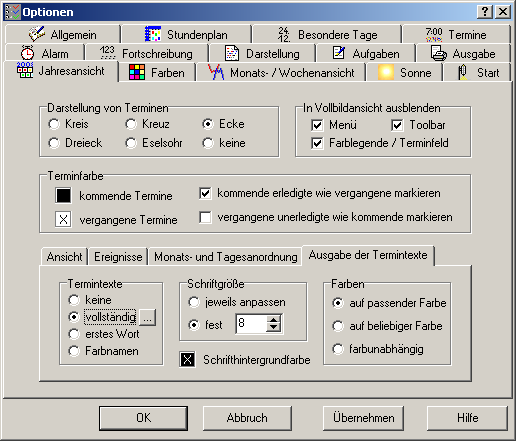Click the Alarm clock icon tab
Screen dimensions: 516x441
27,53
